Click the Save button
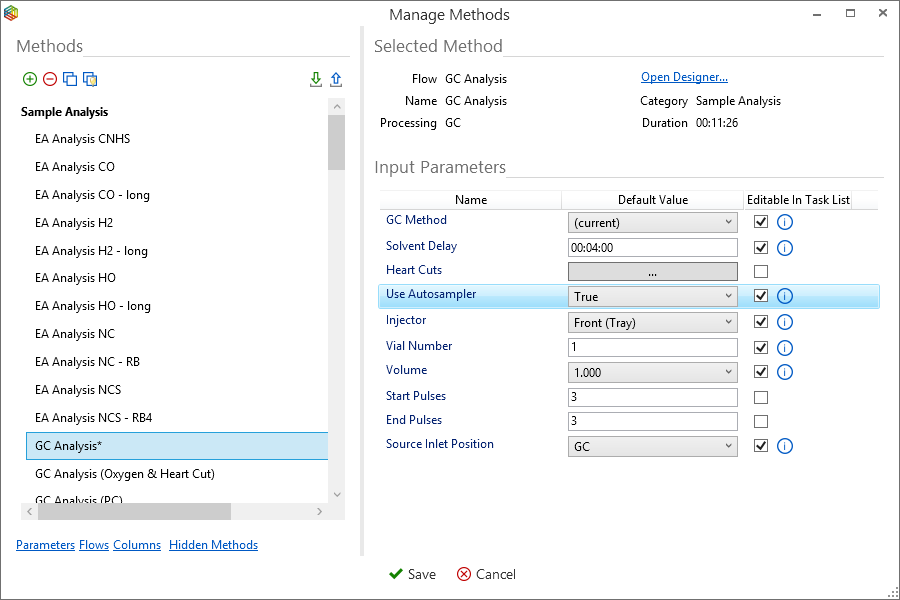The image size is (900, 600). pos(412,574)
